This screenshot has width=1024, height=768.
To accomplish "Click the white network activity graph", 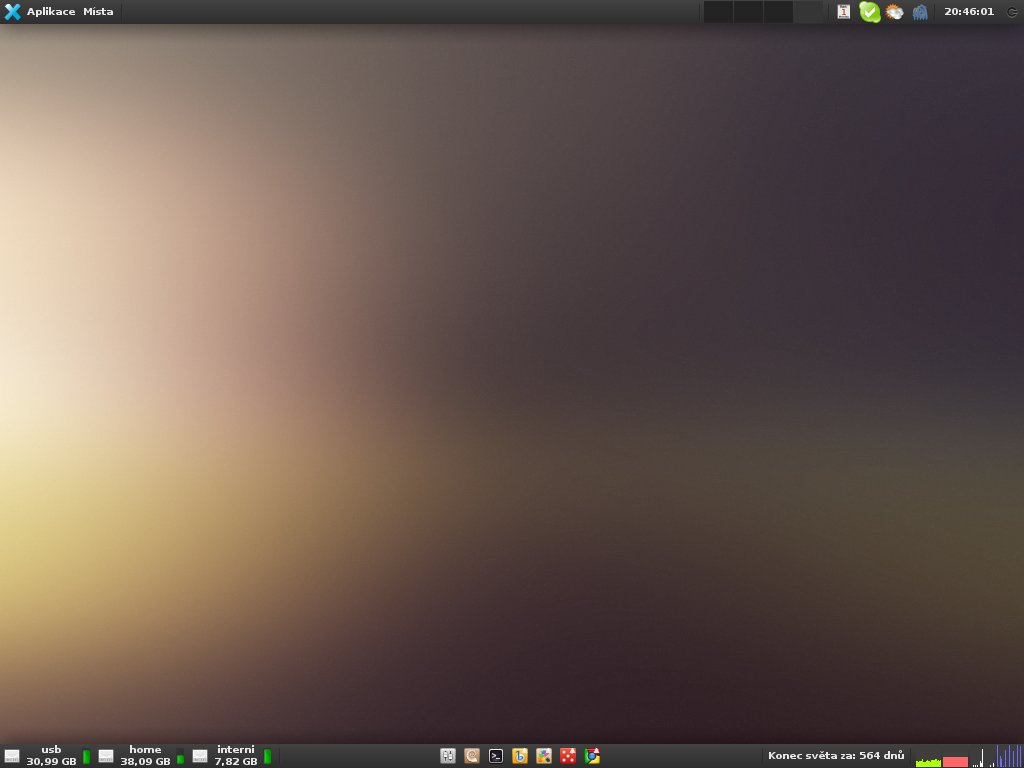I will click(983, 756).
